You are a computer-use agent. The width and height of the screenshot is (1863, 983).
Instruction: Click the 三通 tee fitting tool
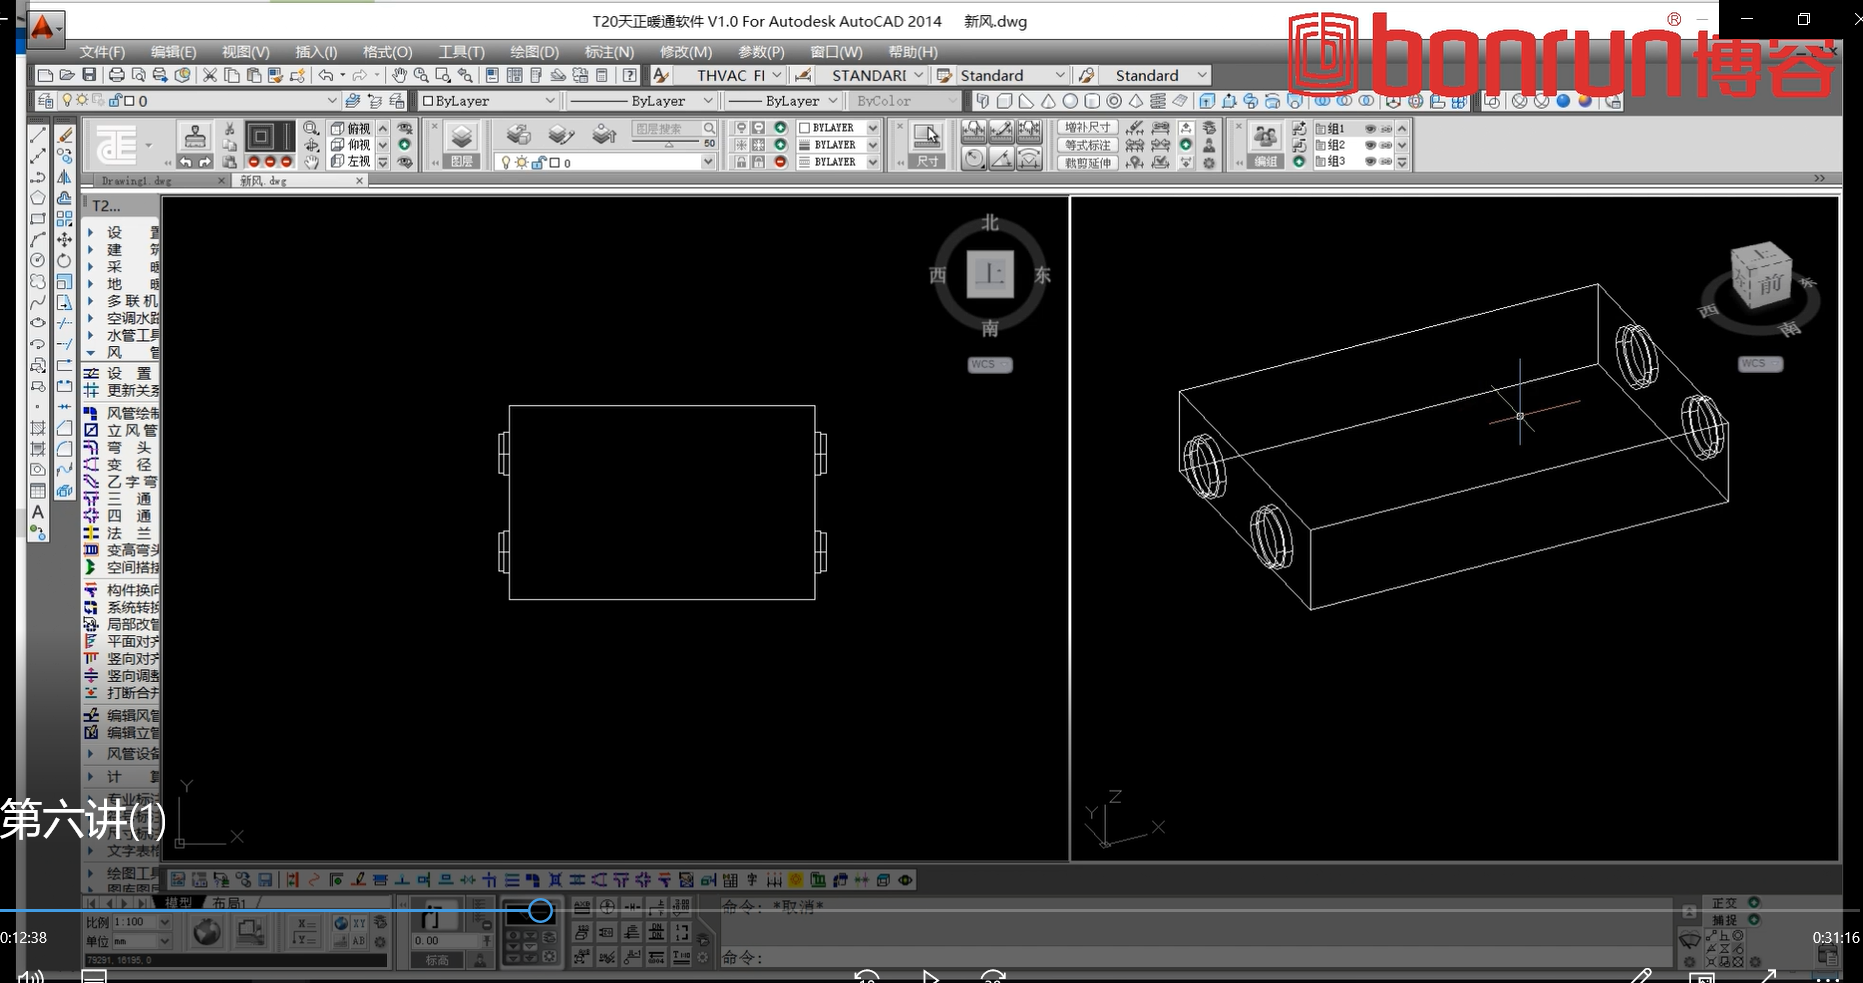point(91,499)
